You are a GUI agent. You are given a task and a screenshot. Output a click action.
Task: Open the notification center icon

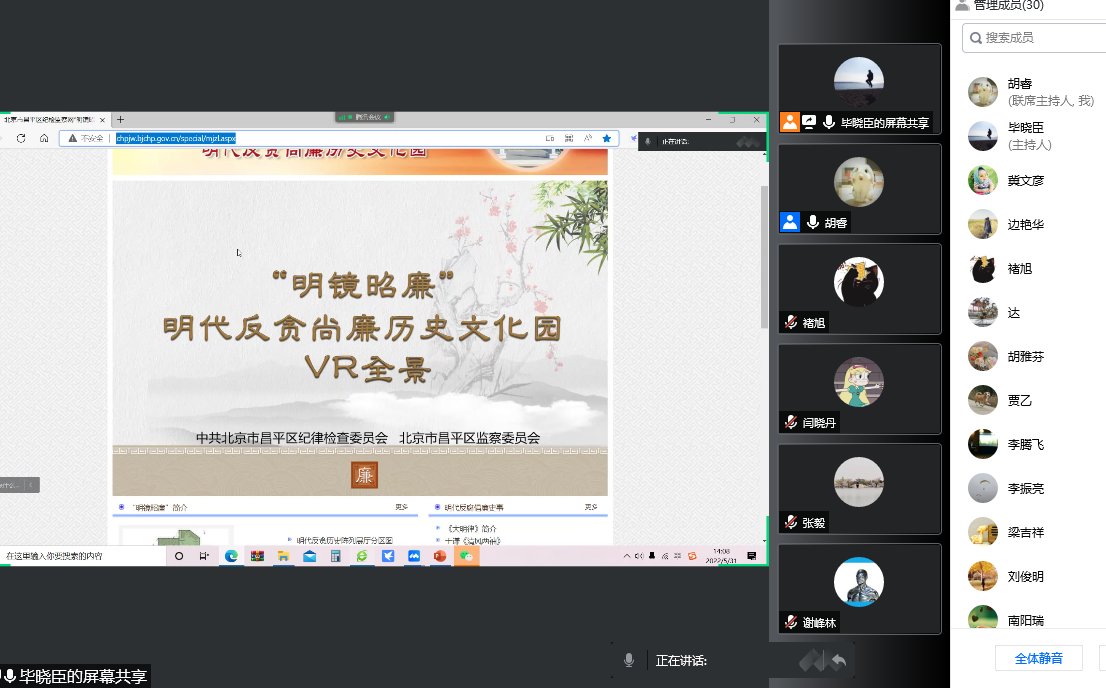tap(752, 556)
